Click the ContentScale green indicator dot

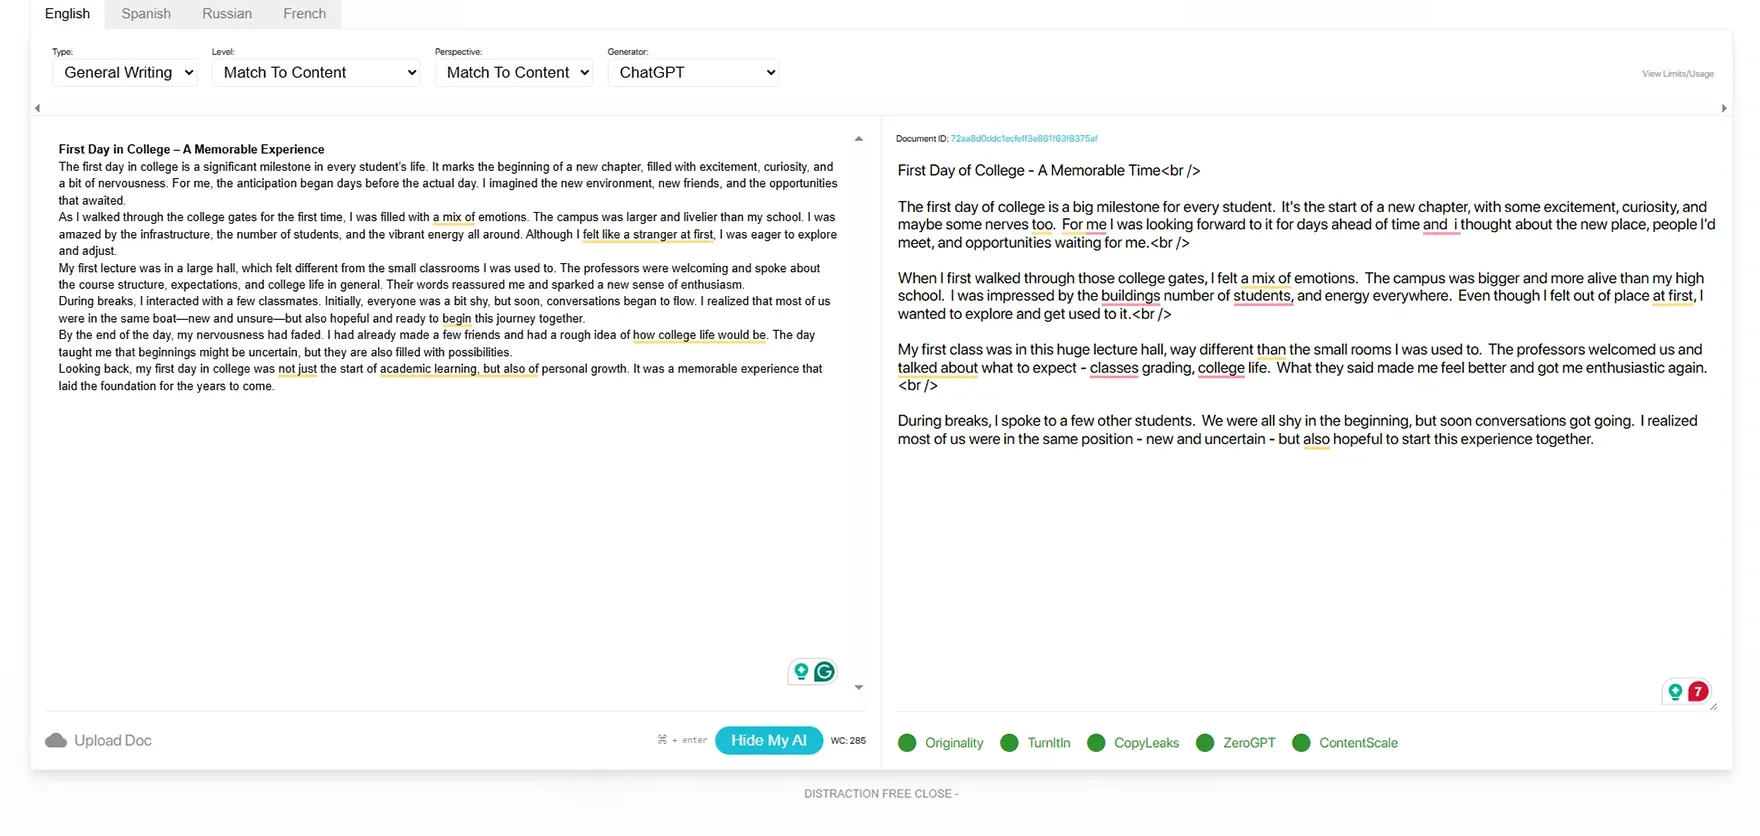pos(1301,743)
